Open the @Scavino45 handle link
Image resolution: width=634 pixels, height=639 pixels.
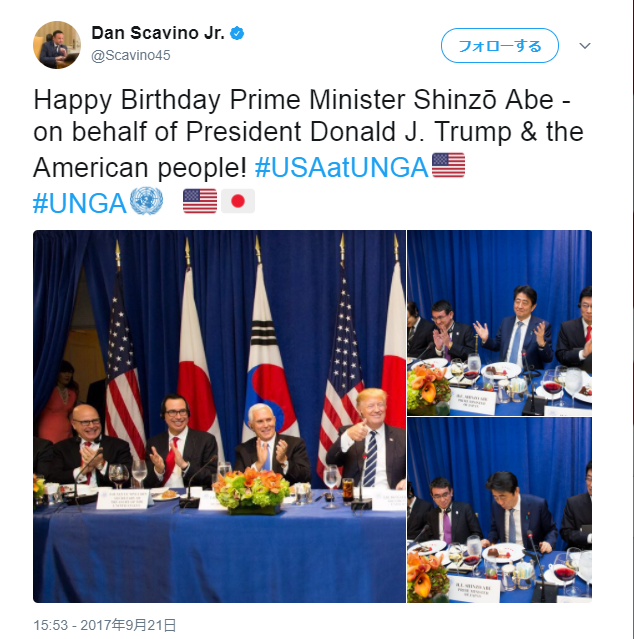(131, 55)
